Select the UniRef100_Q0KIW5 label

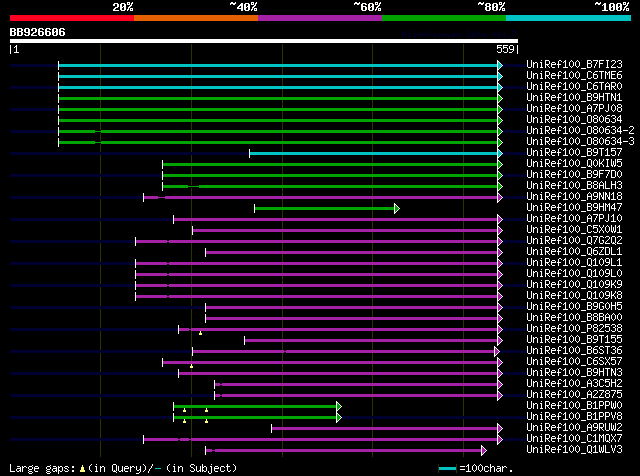(574, 164)
